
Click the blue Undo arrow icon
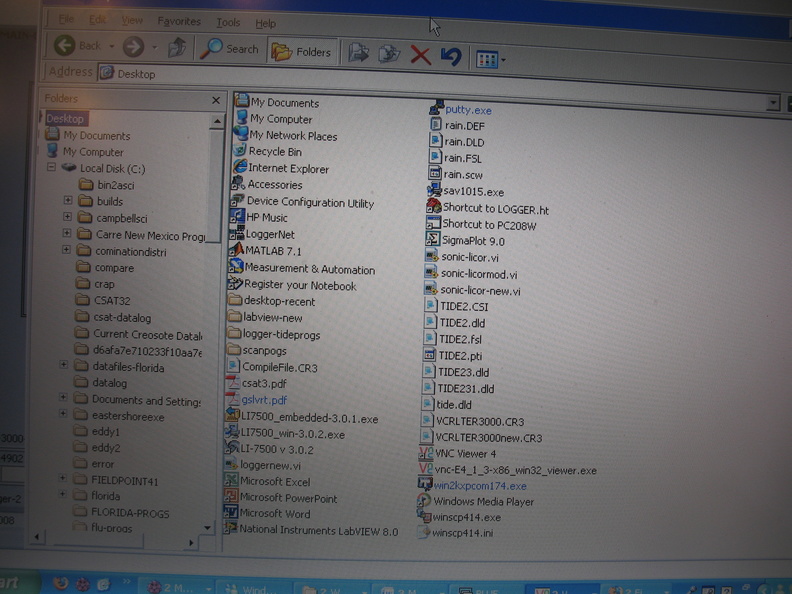[451, 57]
